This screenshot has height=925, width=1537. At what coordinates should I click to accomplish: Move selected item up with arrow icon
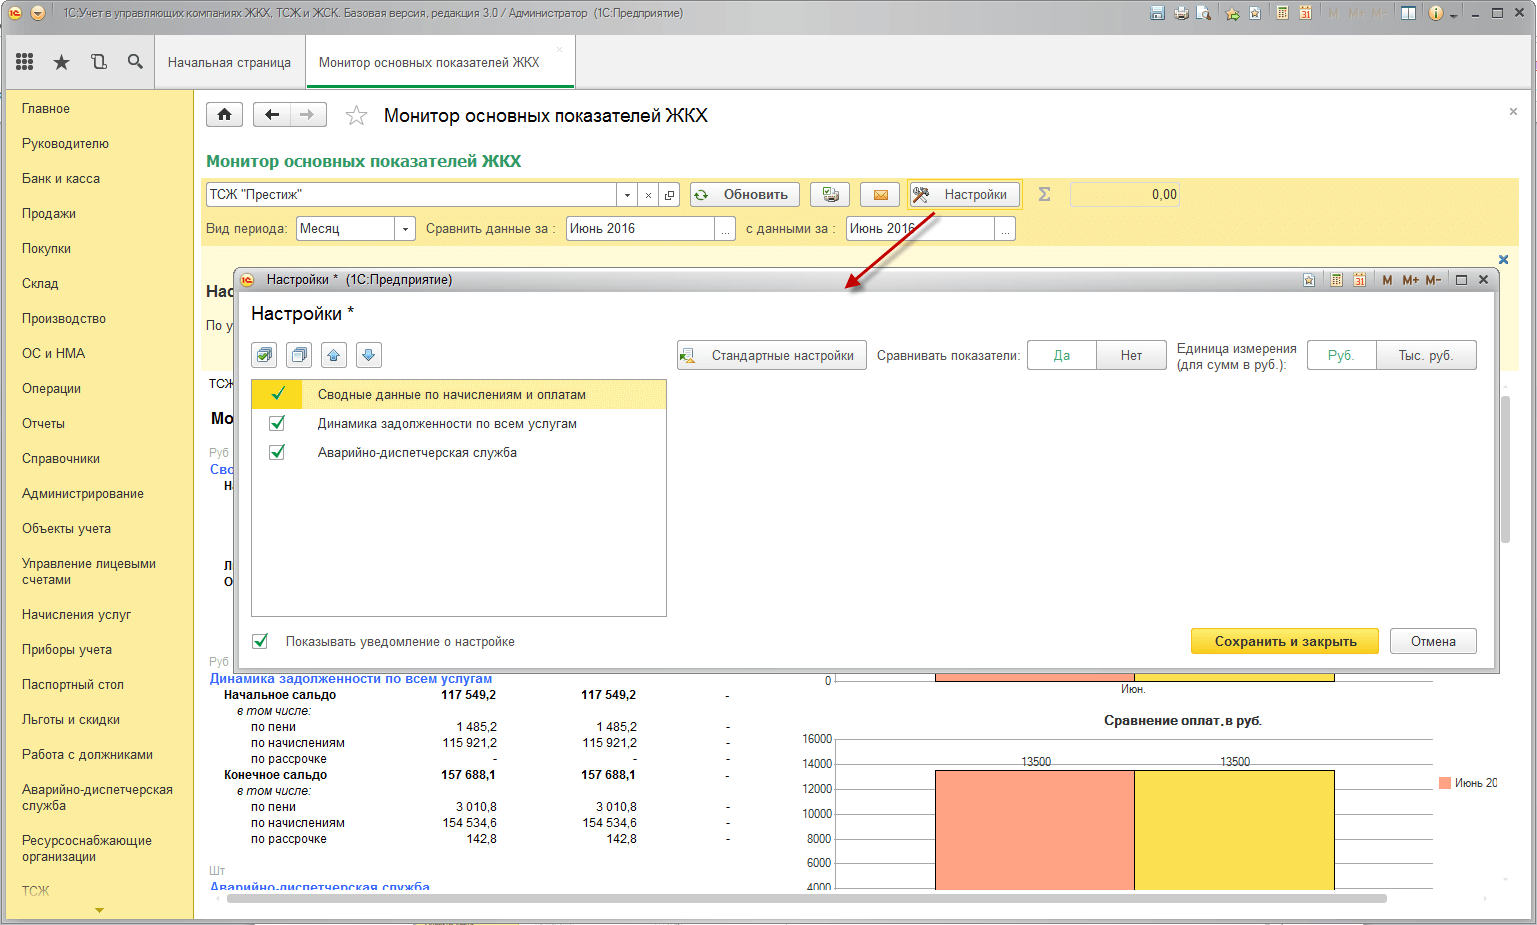tap(334, 355)
